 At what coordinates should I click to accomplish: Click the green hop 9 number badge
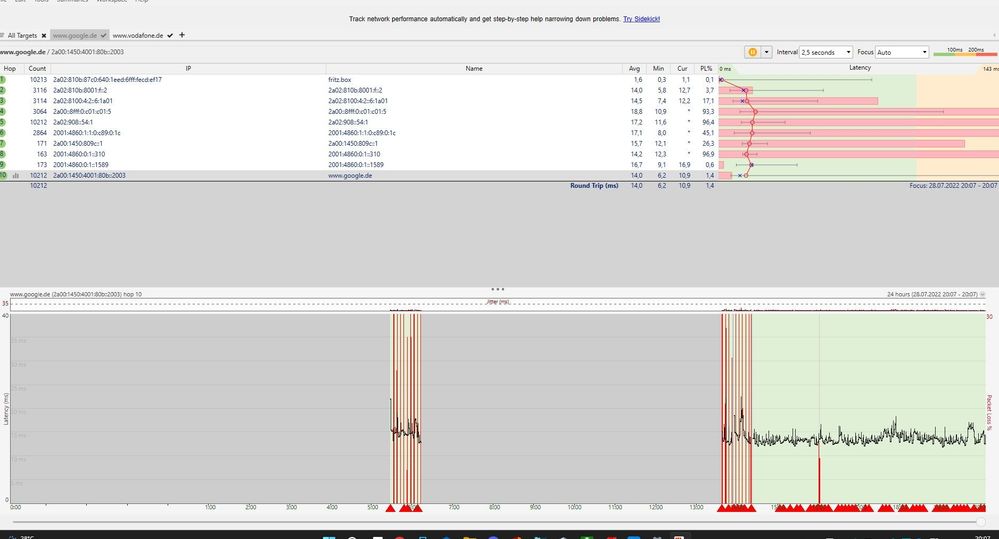click(x=3, y=164)
